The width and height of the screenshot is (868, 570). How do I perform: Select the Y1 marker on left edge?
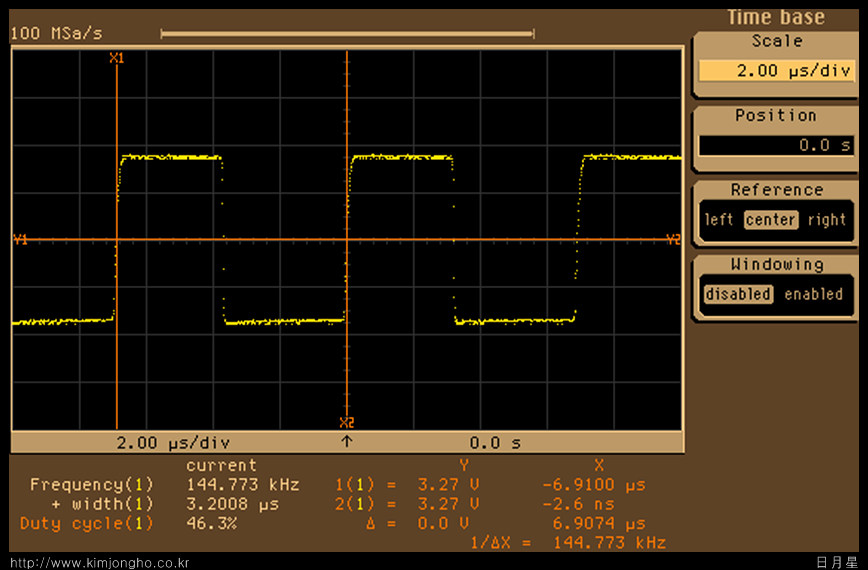[x=20, y=239]
